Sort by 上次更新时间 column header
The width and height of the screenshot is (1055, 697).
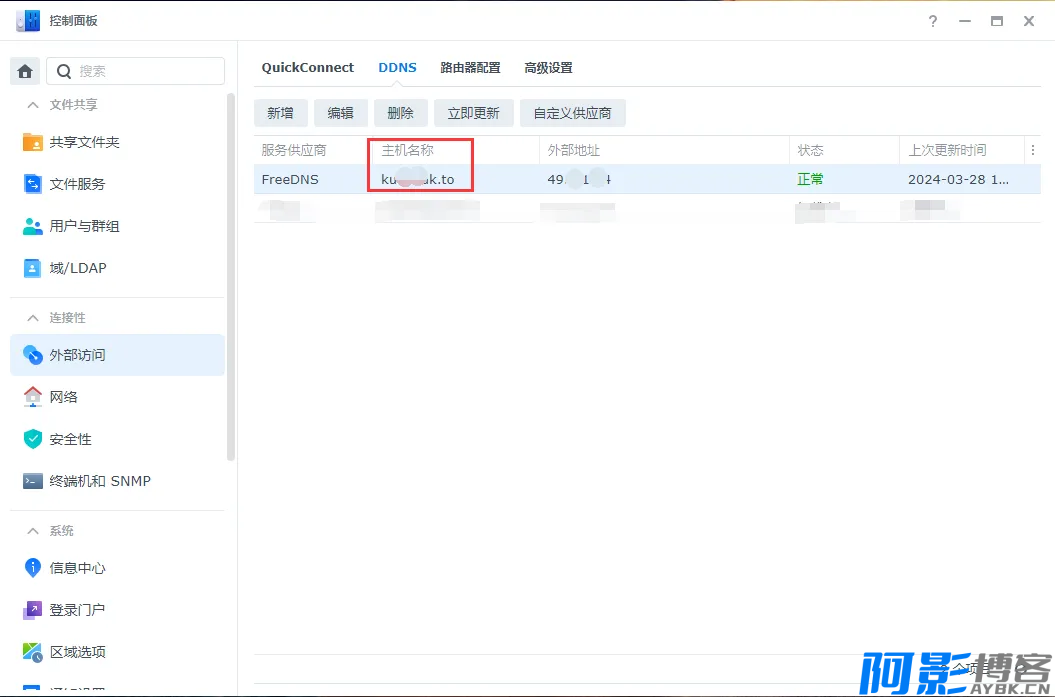point(962,150)
